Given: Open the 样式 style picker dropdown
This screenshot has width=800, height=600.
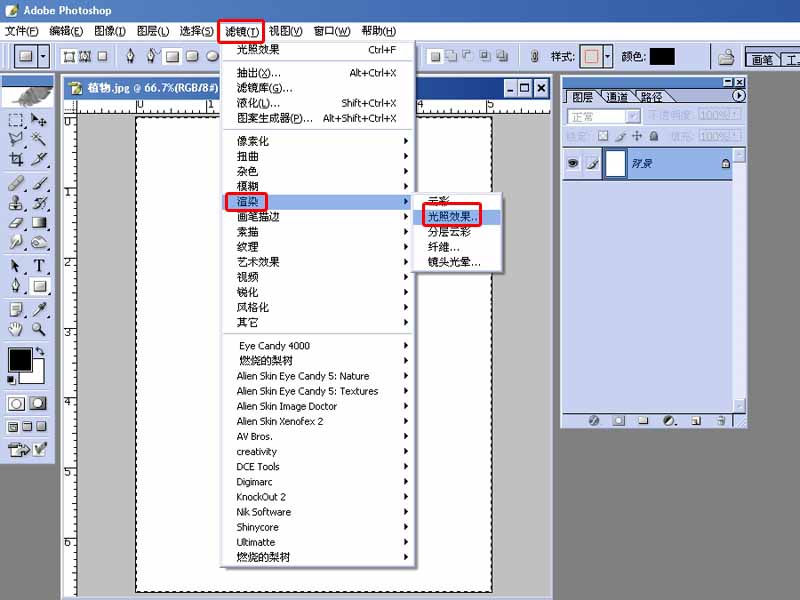Looking at the screenshot, I should 607,57.
